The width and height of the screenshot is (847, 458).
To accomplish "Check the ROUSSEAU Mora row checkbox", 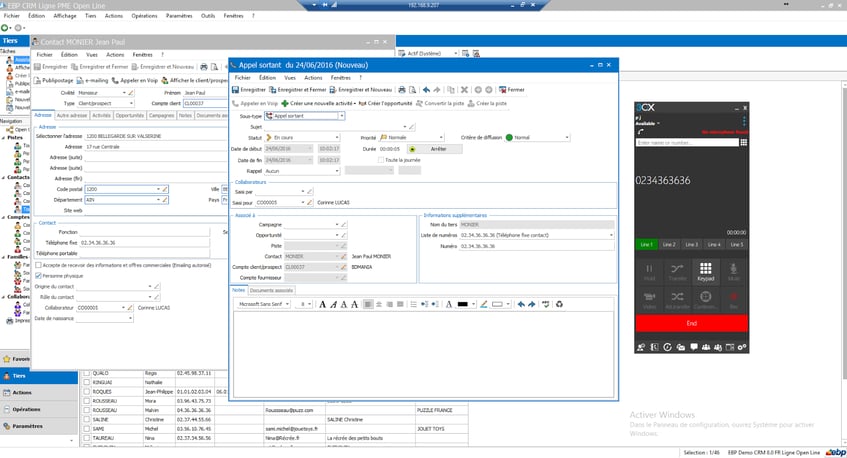I will (86, 401).
